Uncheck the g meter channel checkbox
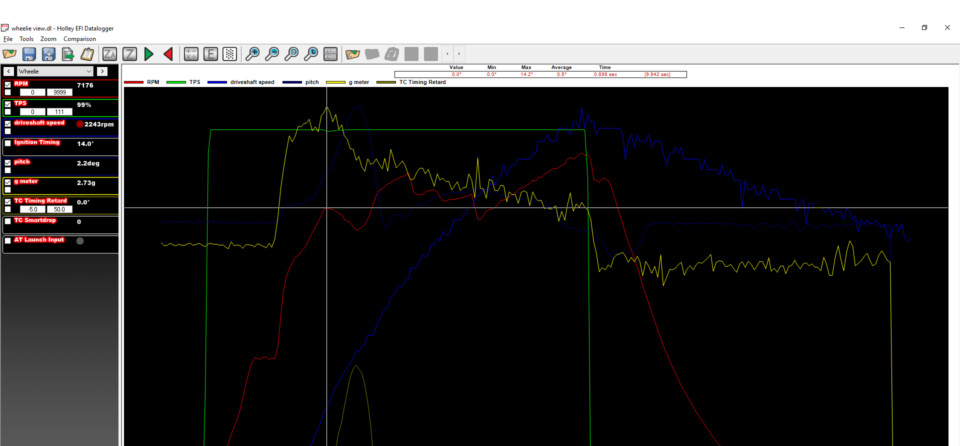This screenshot has width=960, height=446. coord(8,183)
